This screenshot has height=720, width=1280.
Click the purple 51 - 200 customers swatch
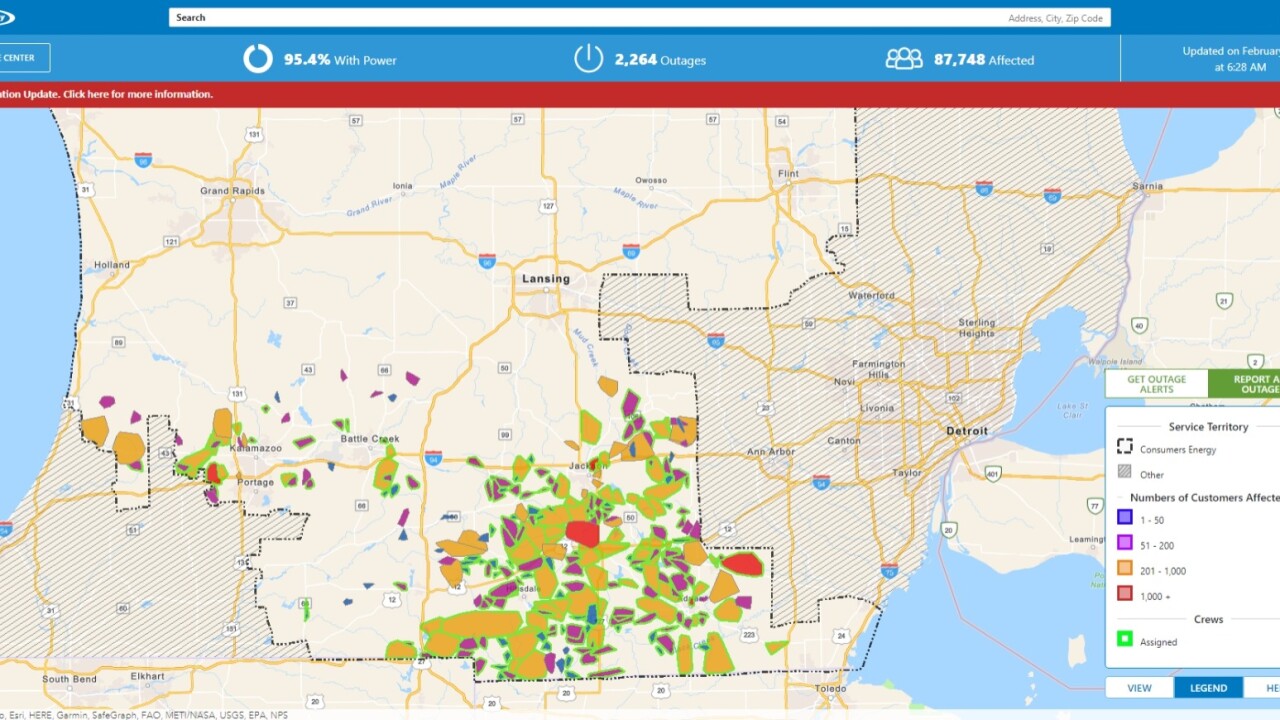tap(1124, 545)
